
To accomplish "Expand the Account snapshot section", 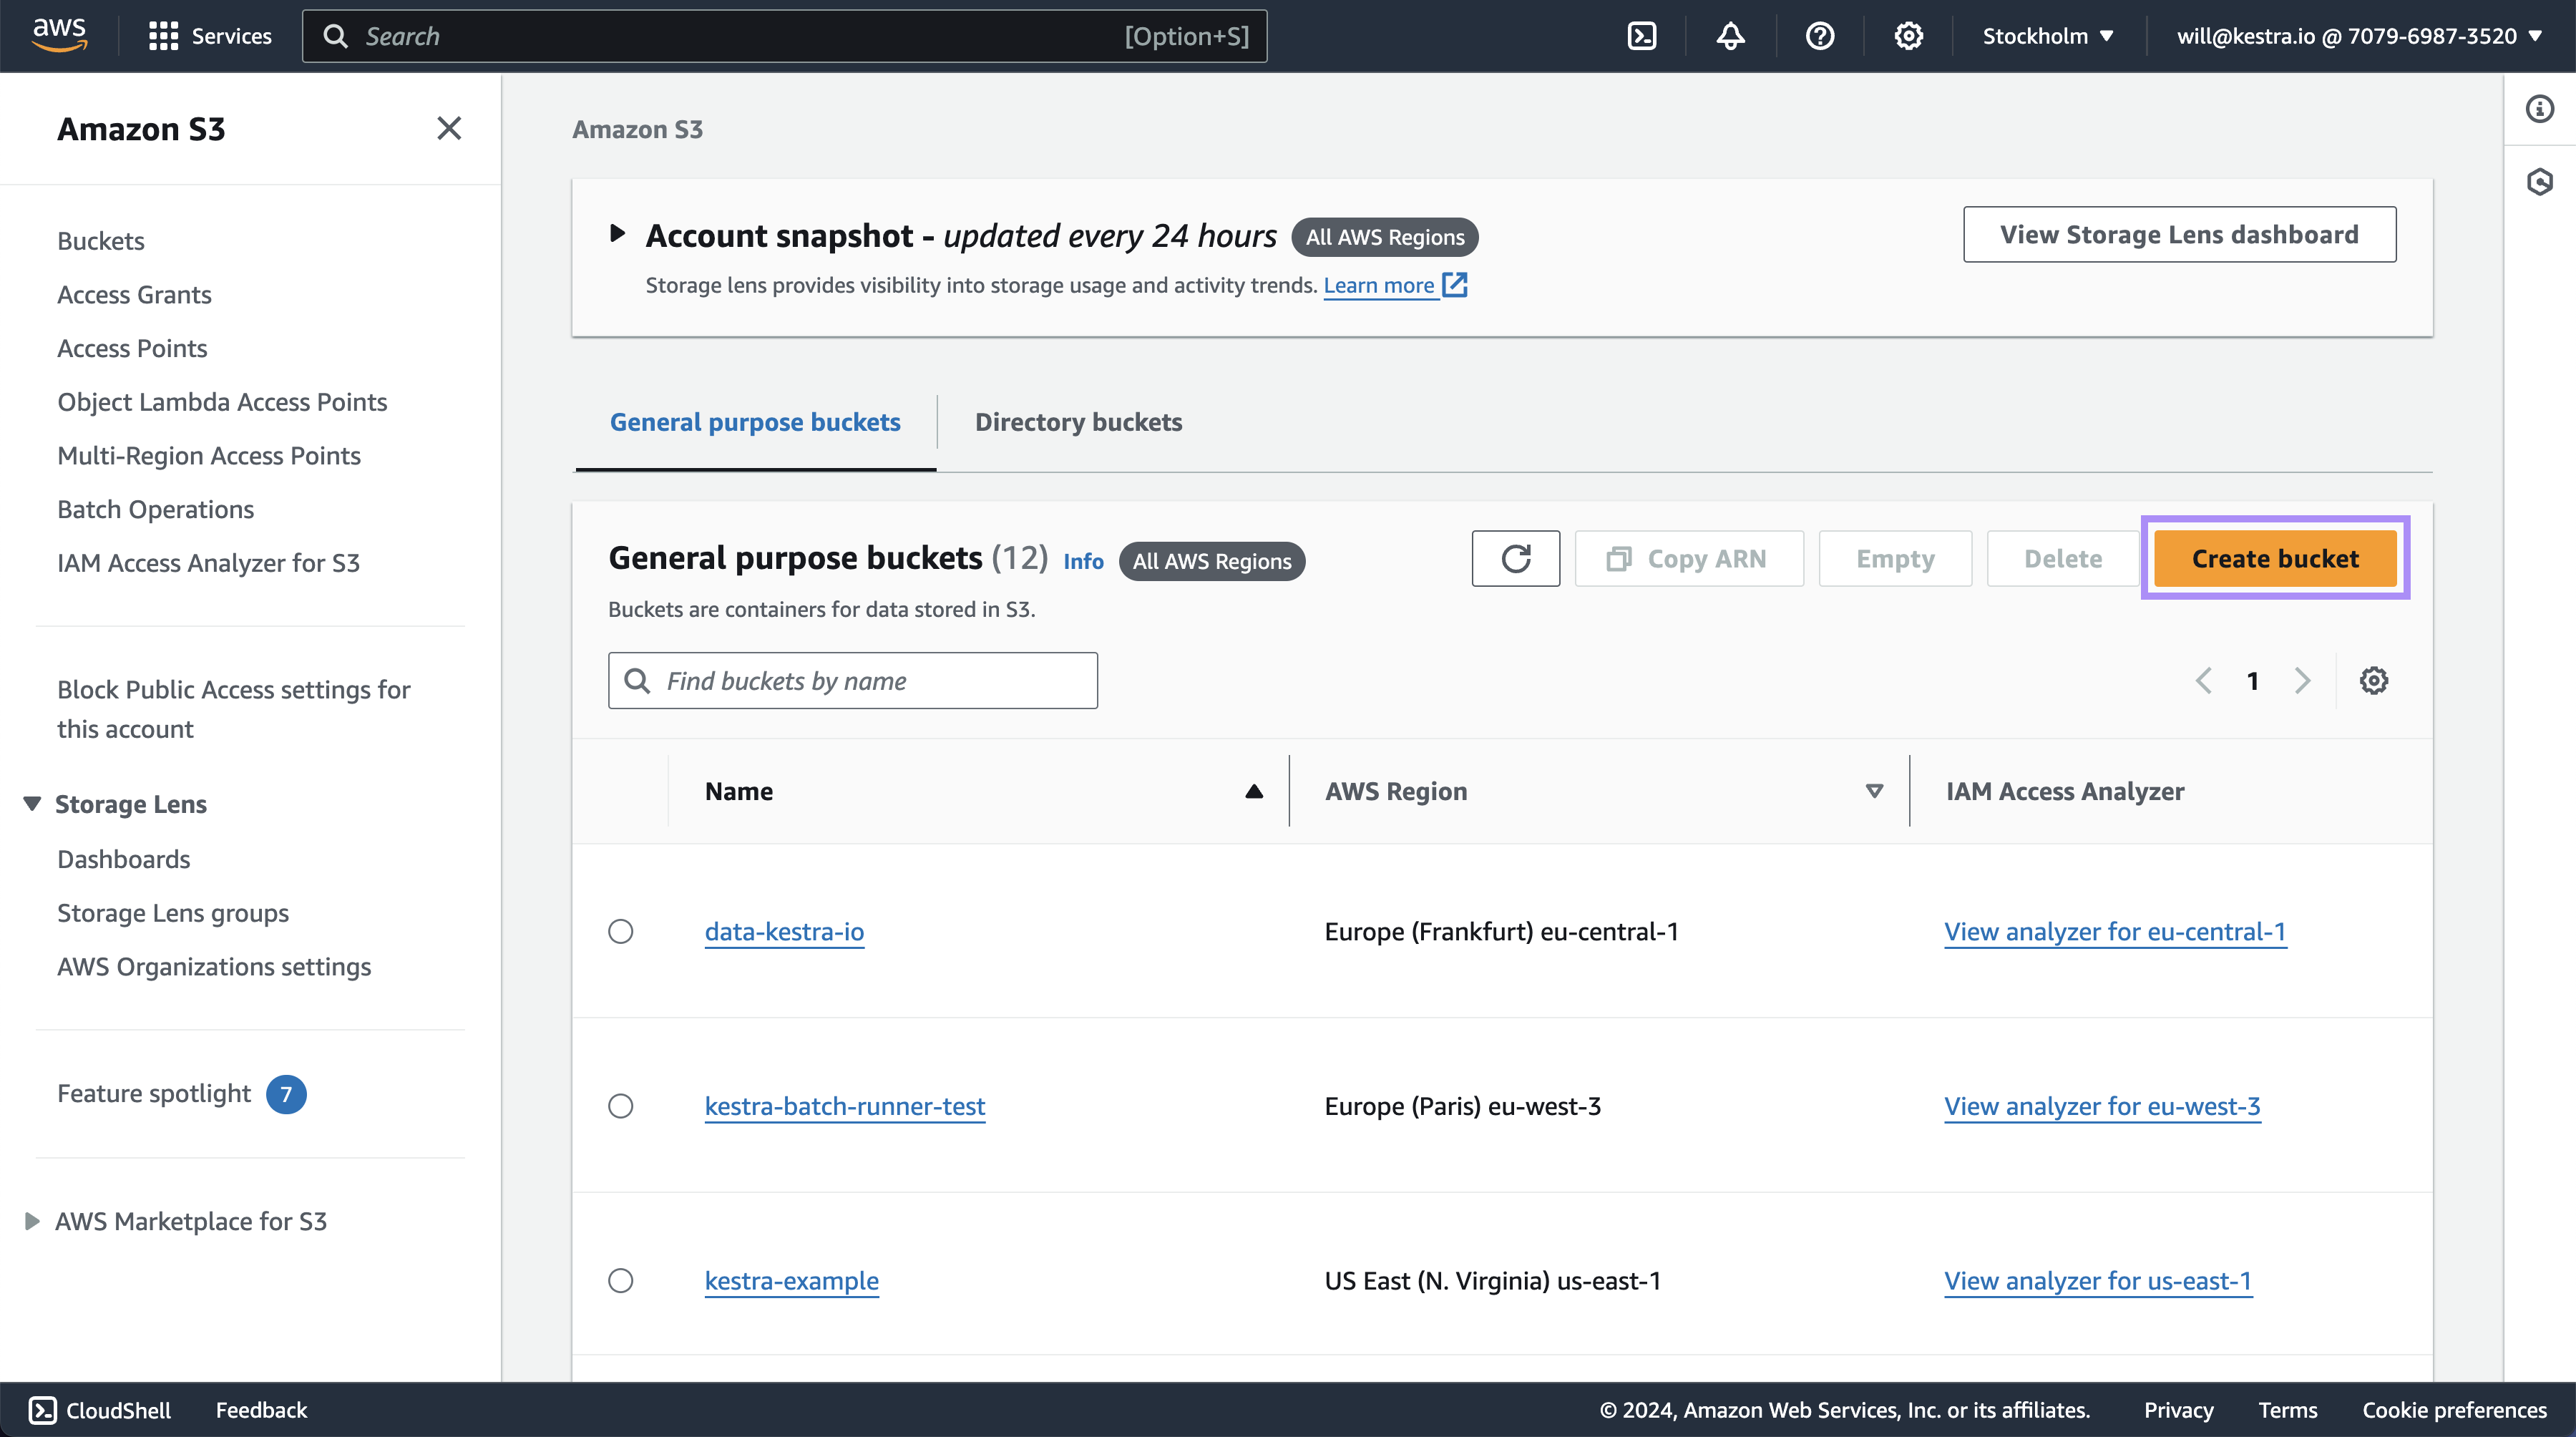I will pyautogui.click(x=617, y=234).
